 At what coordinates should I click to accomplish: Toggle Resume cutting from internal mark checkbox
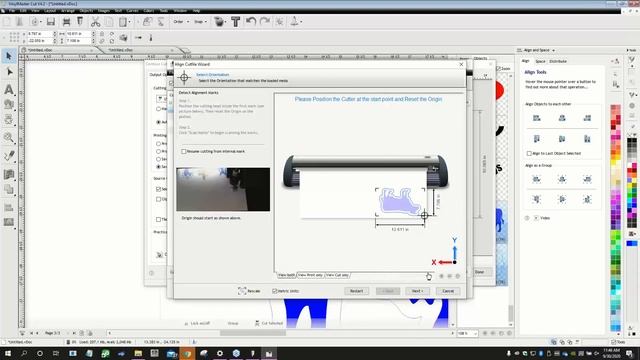pos(184,151)
